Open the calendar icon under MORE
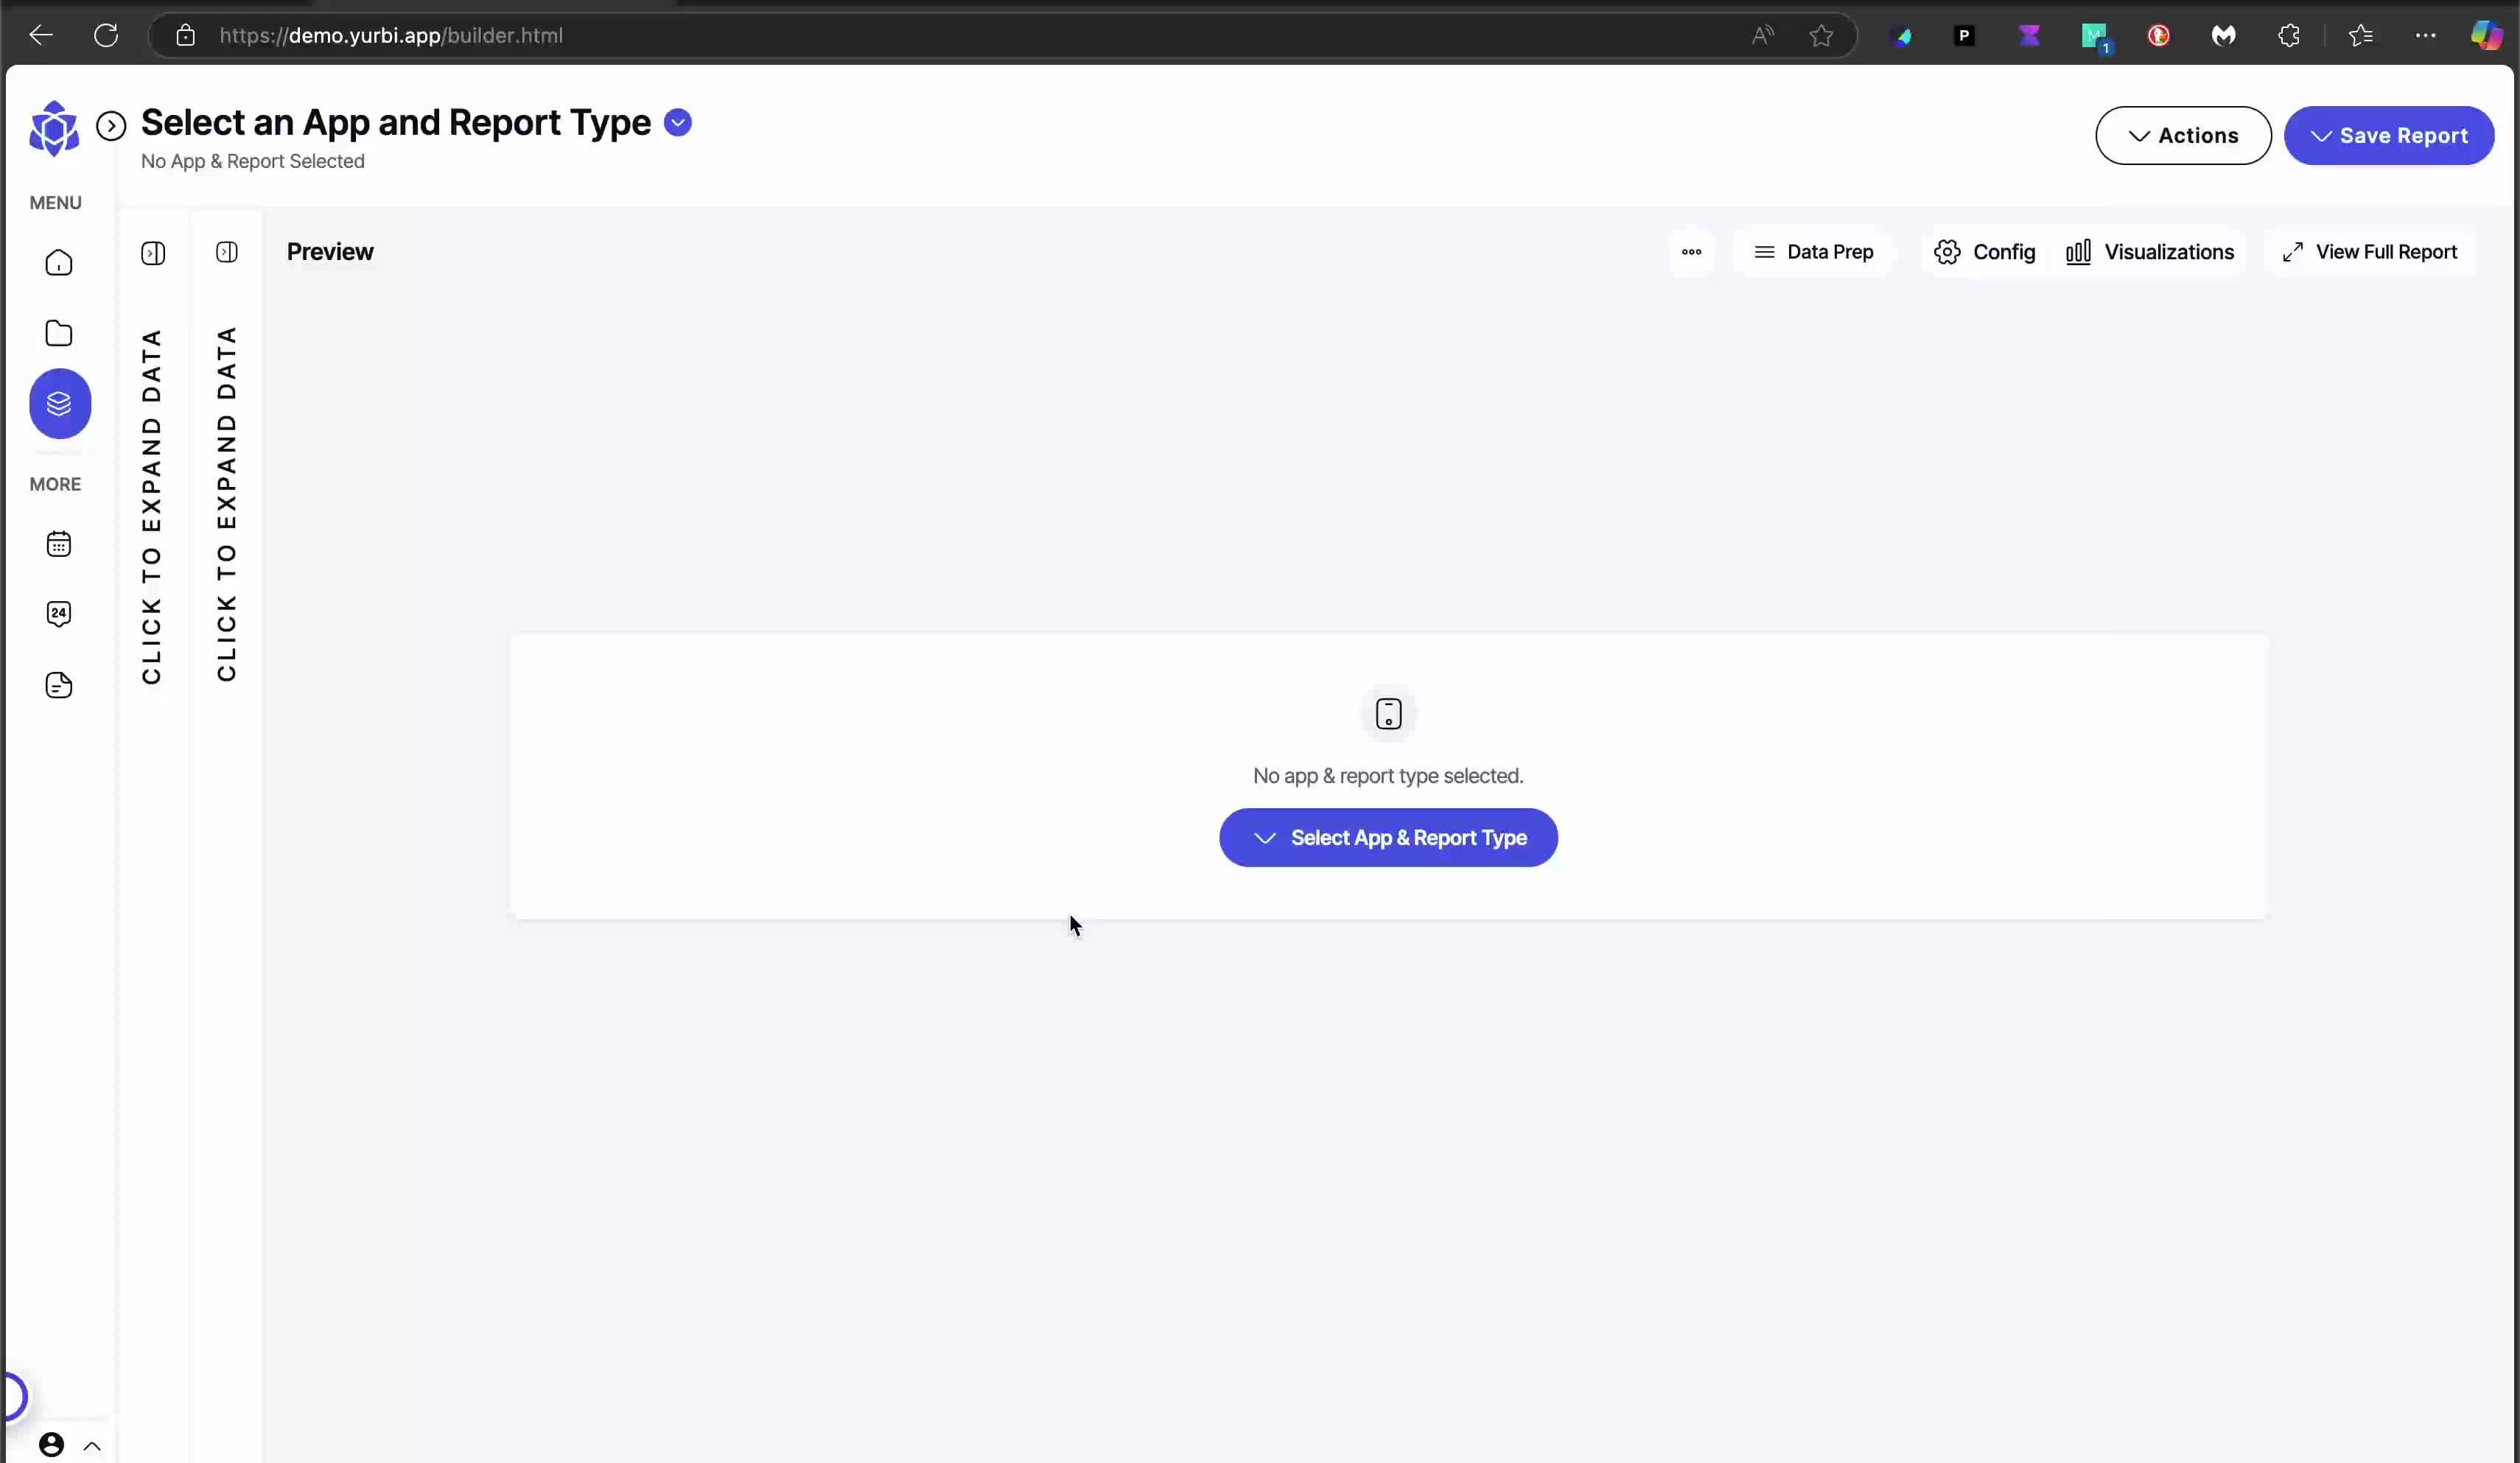Viewport: 2520px width, 1463px height. (x=59, y=544)
